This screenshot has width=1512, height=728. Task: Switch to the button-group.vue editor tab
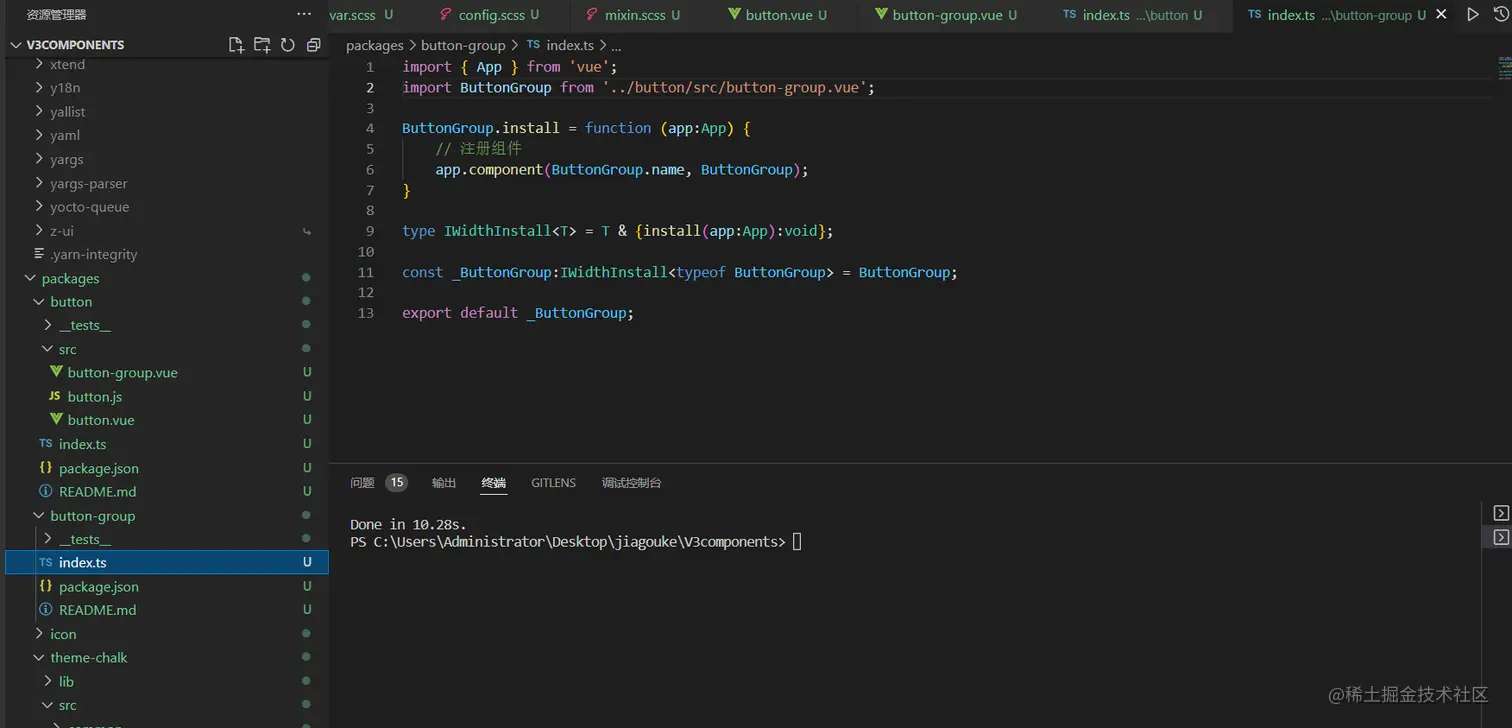point(954,15)
